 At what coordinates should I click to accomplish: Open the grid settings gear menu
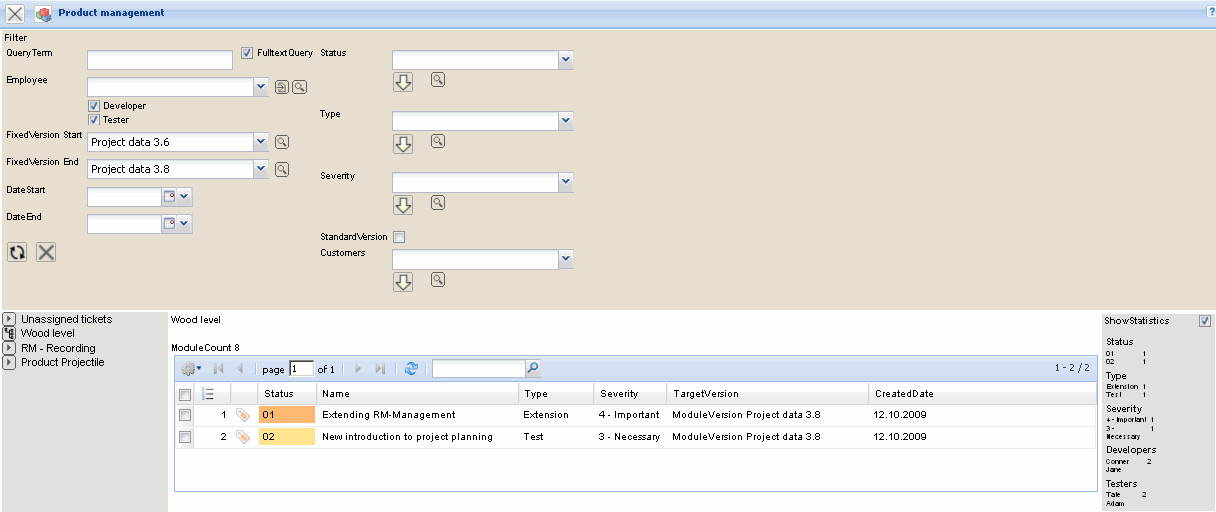pos(190,369)
